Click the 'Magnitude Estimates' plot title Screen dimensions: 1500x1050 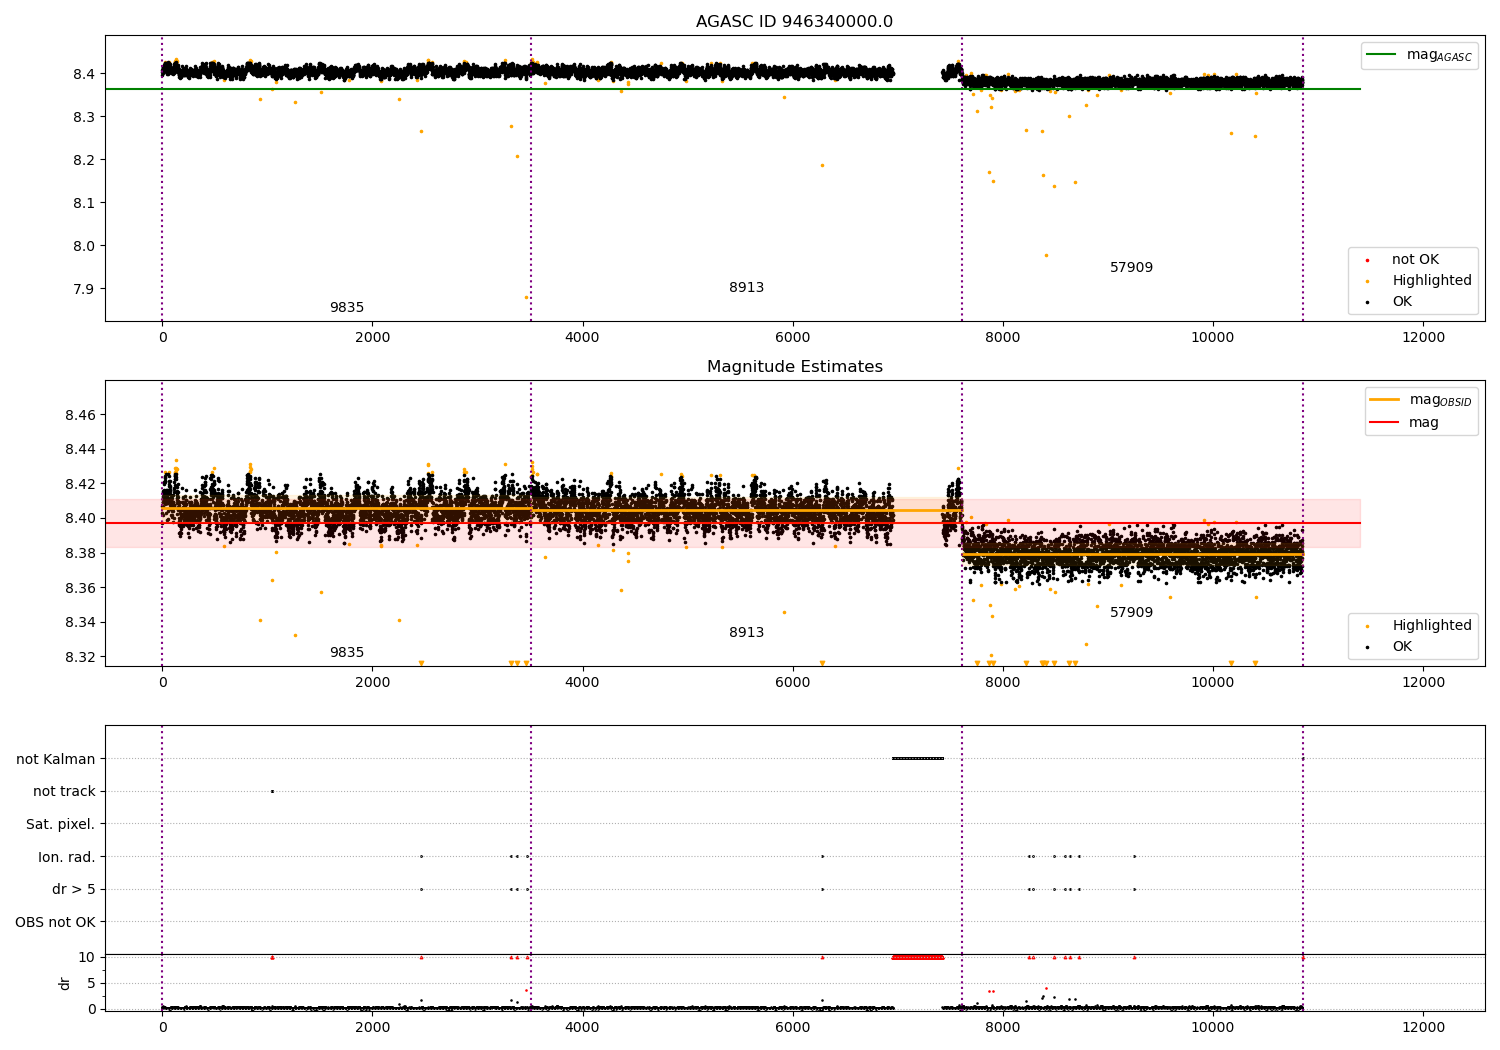point(794,367)
